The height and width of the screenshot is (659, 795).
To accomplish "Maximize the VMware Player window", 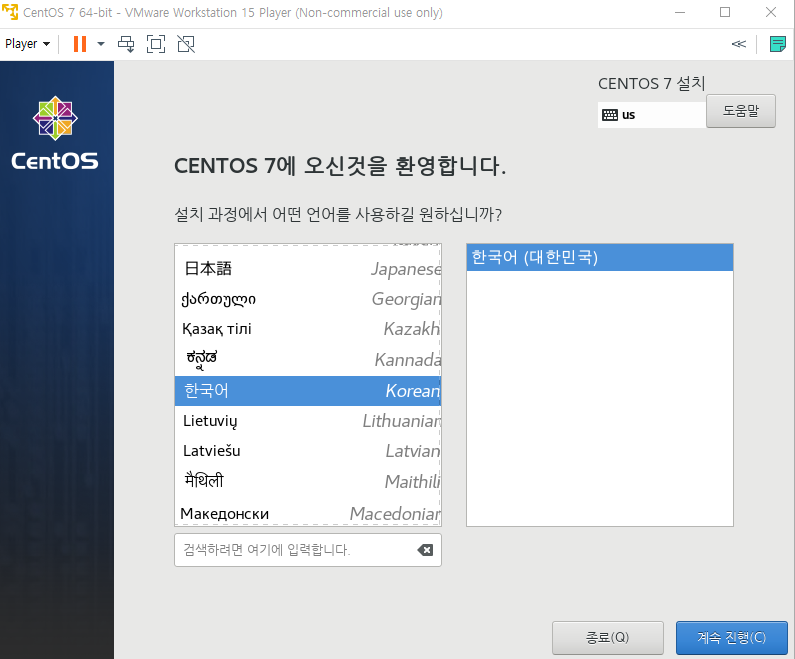I will (725, 12).
